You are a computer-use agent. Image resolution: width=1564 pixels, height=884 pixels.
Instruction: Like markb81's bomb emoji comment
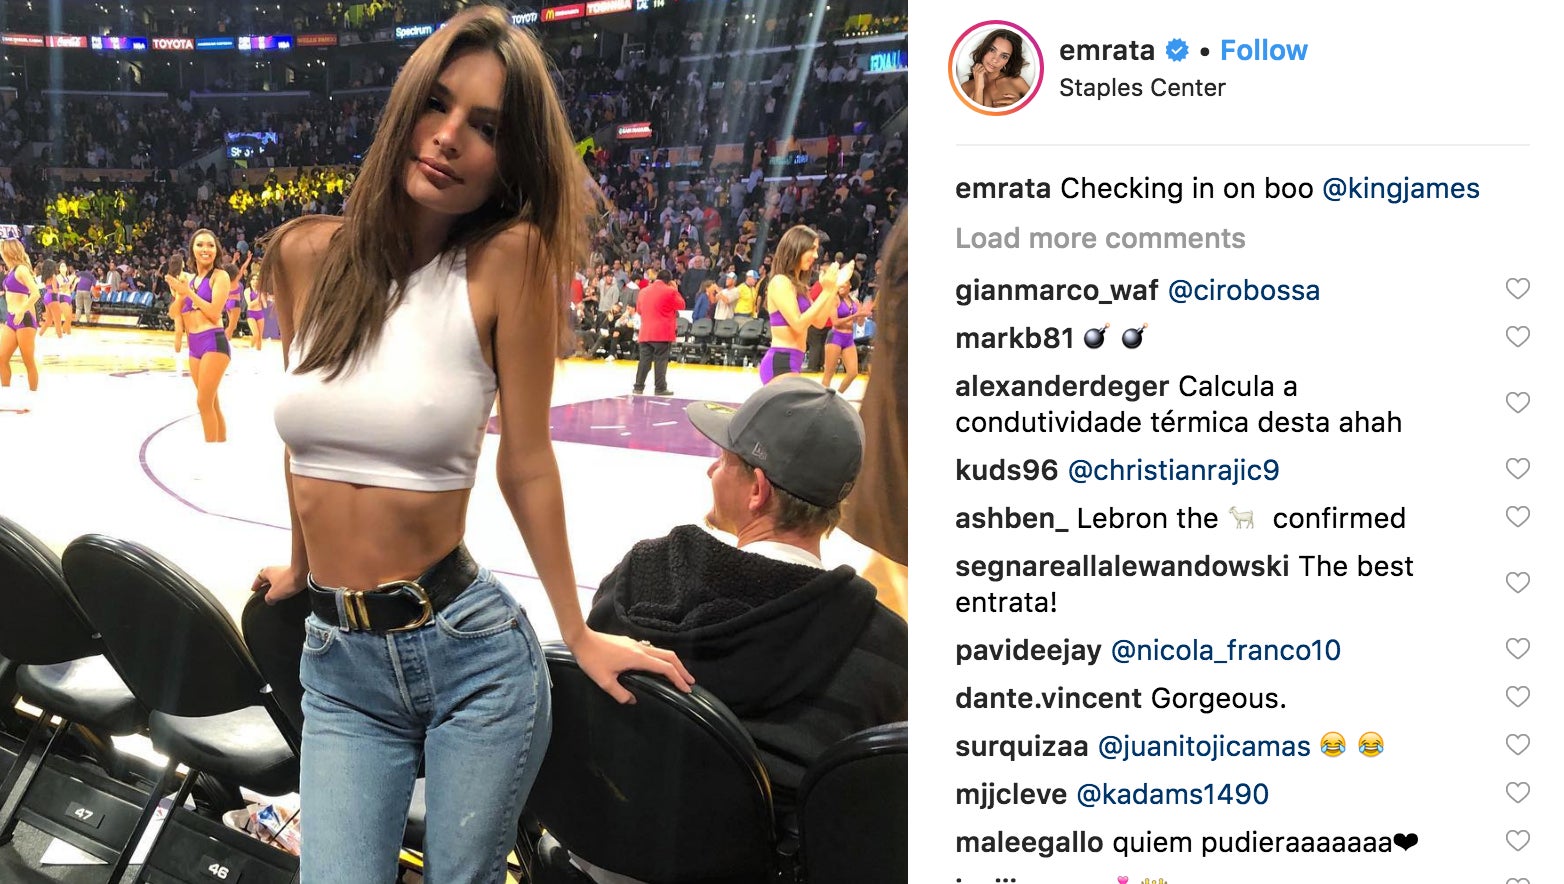click(x=1517, y=337)
